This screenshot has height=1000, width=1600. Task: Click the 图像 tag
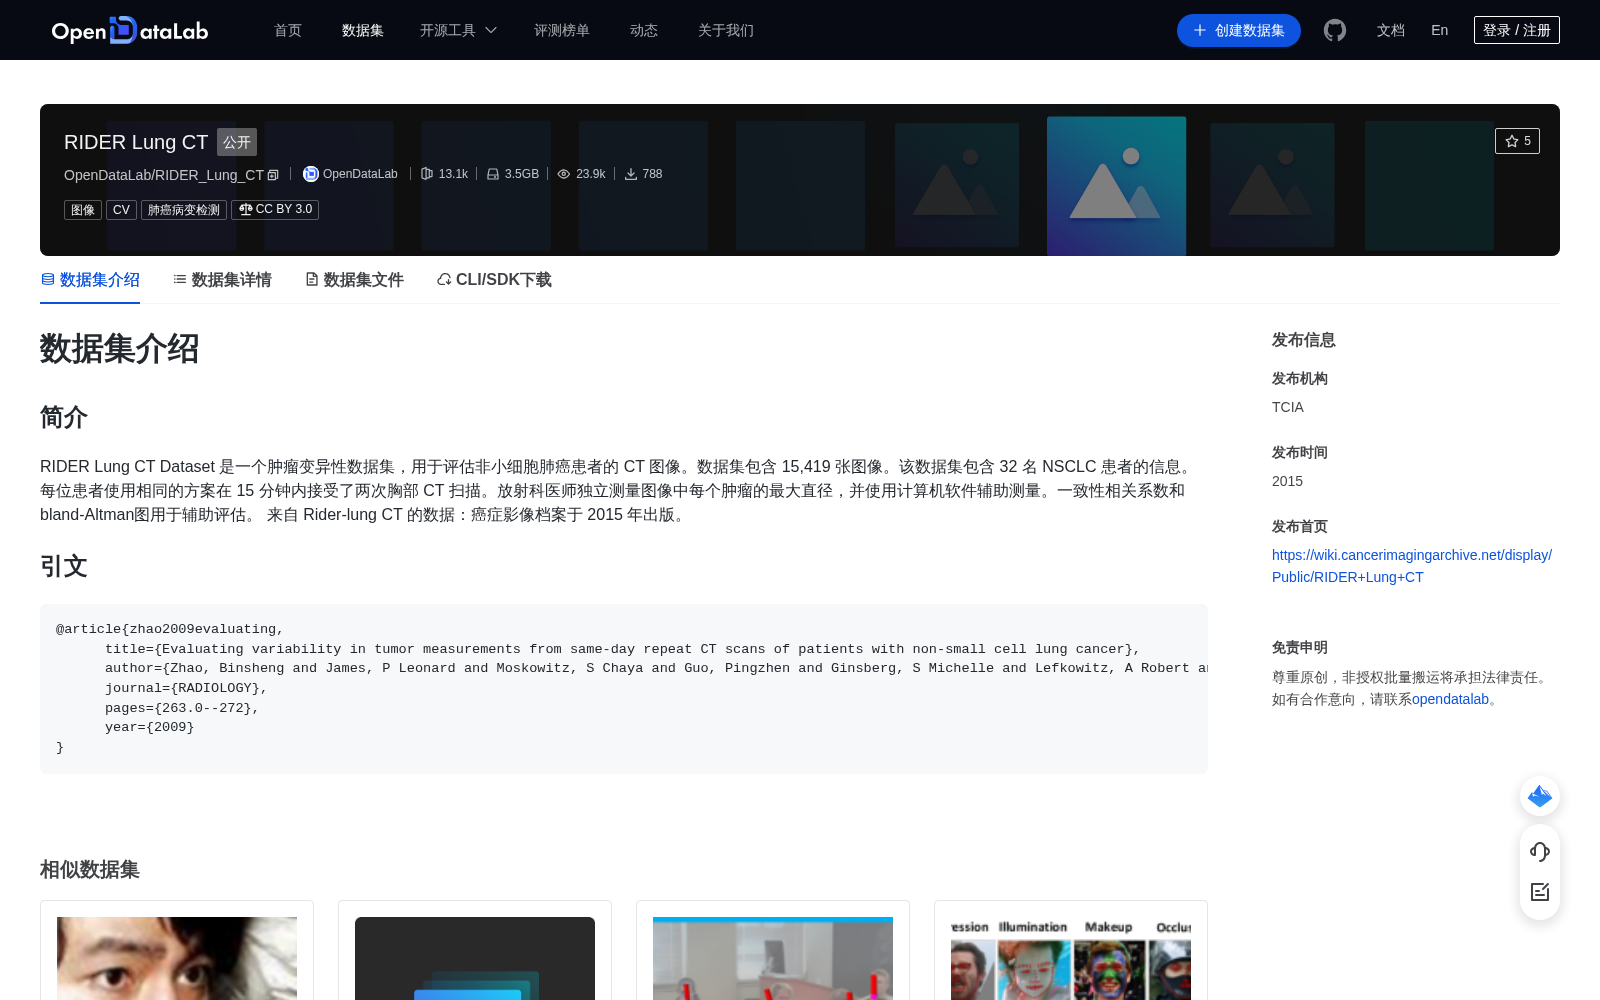click(83, 210)
